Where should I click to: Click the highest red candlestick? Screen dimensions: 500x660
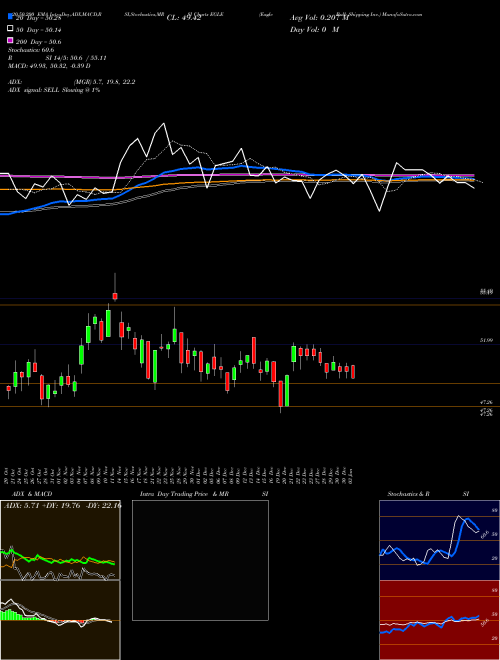tap(115, 296)
